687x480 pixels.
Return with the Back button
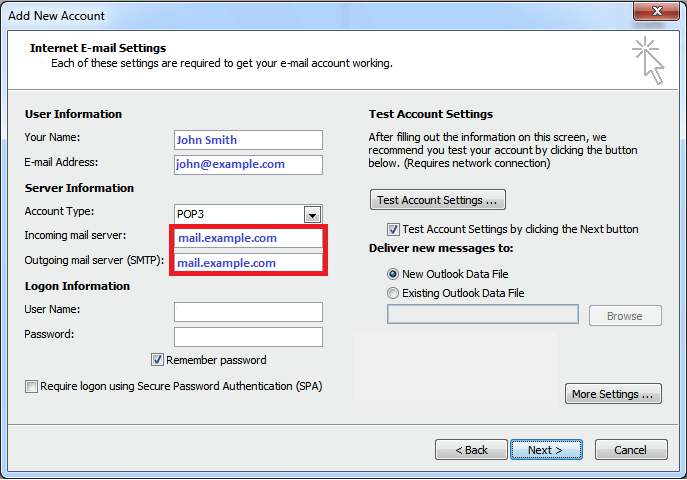click(x=471, y=450)
